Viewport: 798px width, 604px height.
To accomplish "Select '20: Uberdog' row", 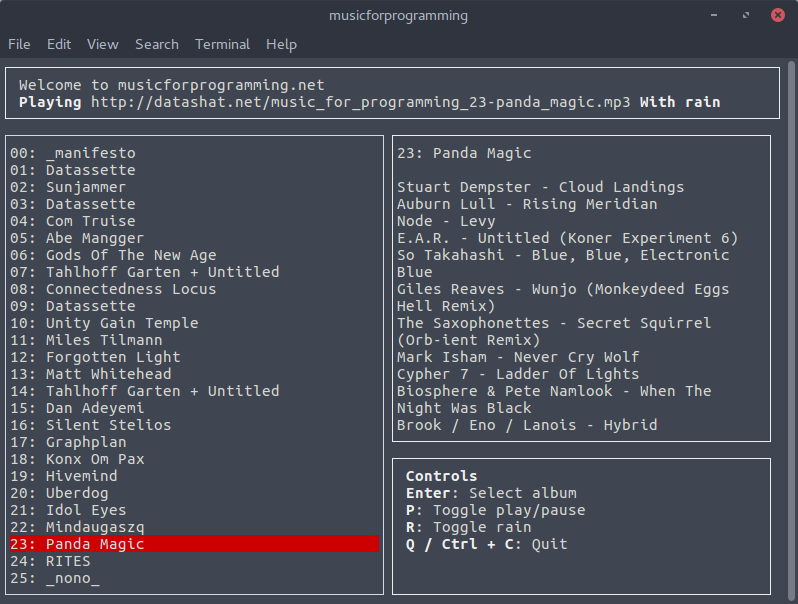I will click(194, 493).
